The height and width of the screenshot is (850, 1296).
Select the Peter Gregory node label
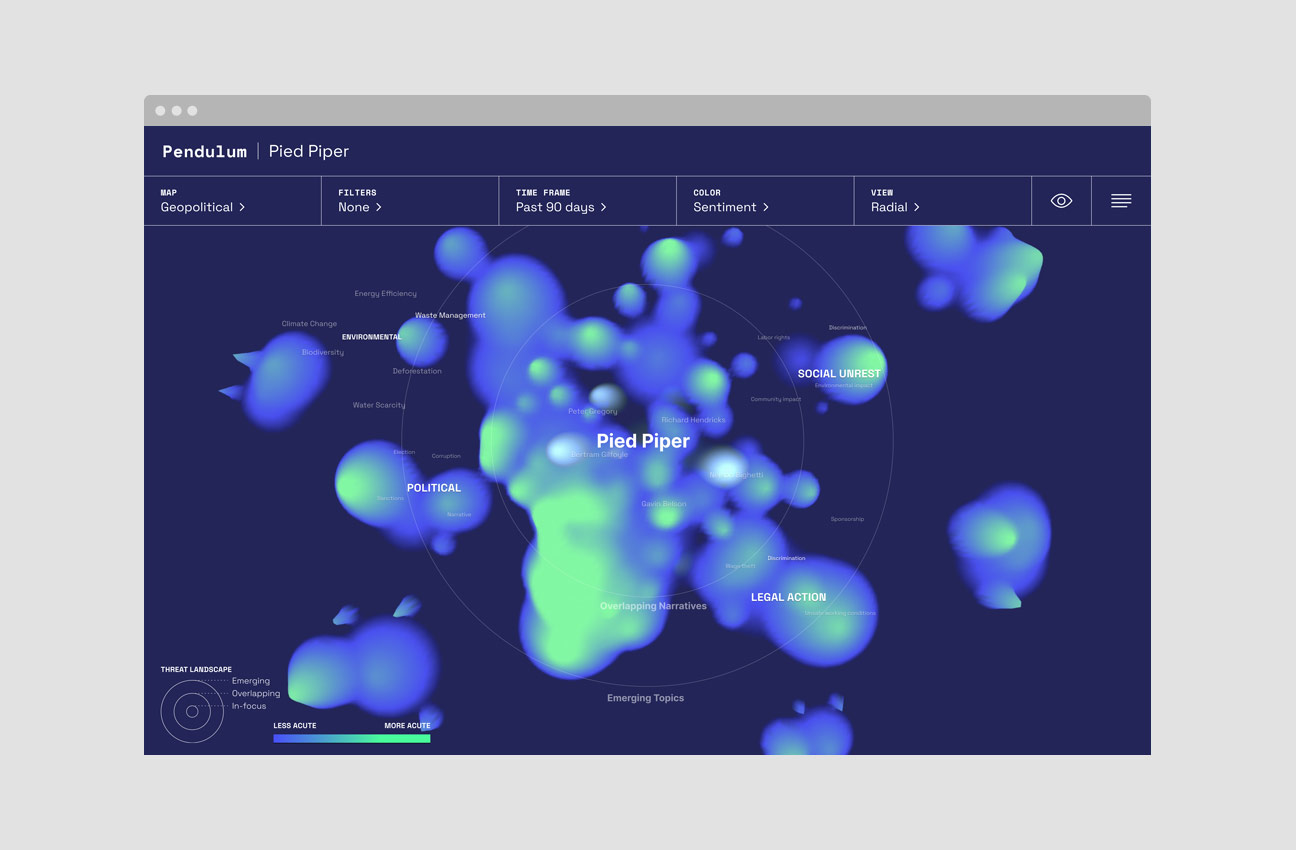593,411
